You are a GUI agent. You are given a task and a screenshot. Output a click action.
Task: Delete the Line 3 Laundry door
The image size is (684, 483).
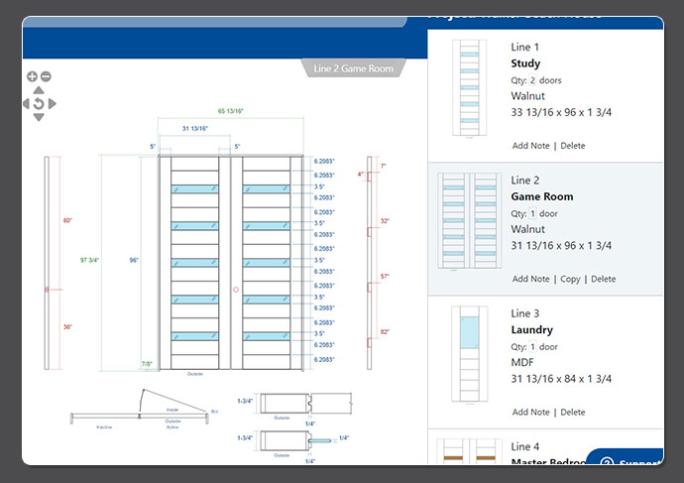573,412
